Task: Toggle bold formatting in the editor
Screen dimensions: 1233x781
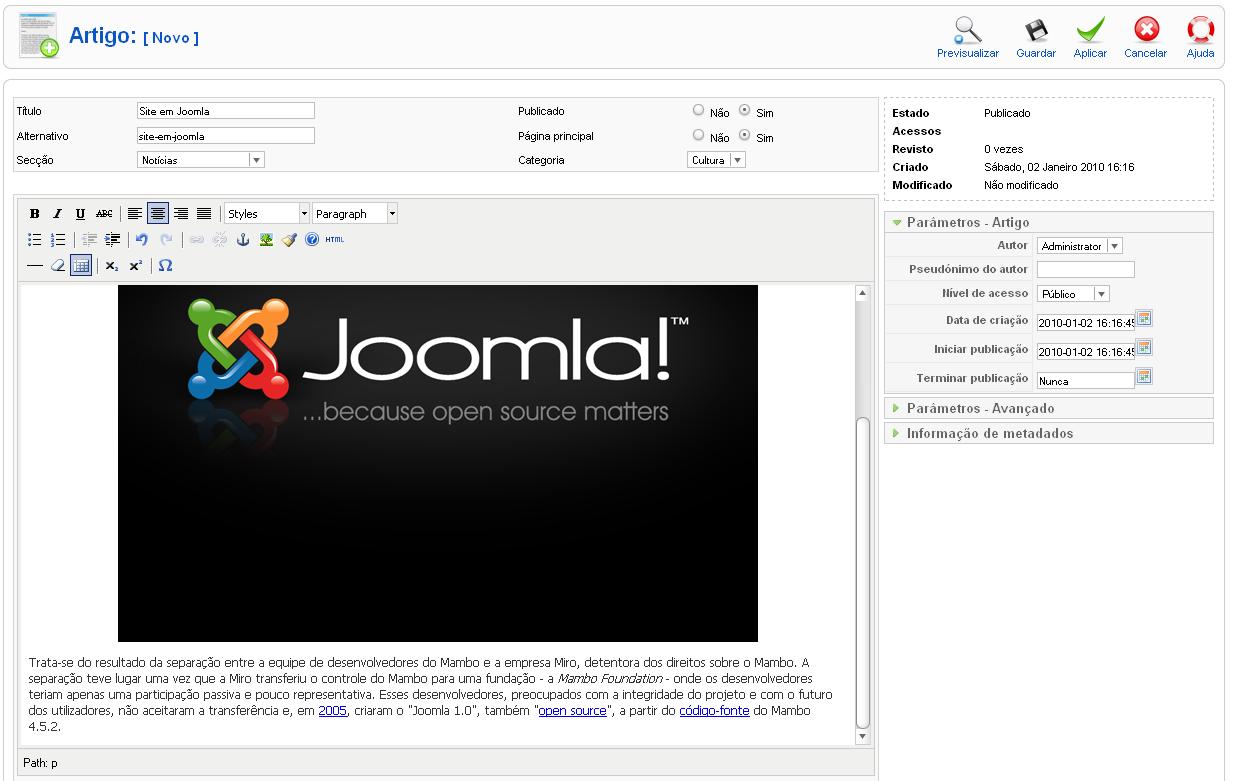Action: pyautogui.click(x=35, y=214)
